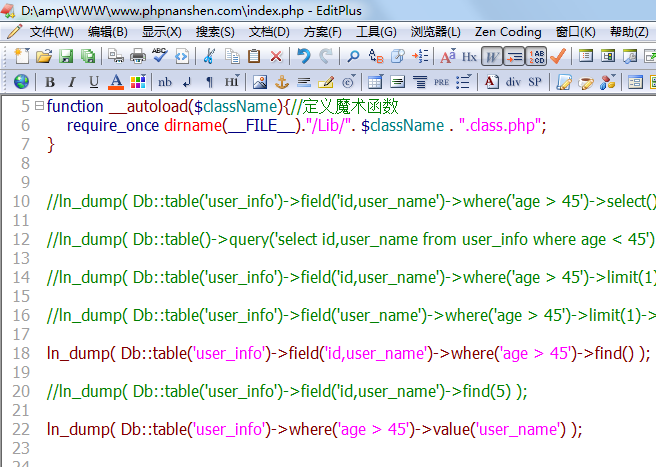Open the 显示(X) menu

[x=161, y=32]
